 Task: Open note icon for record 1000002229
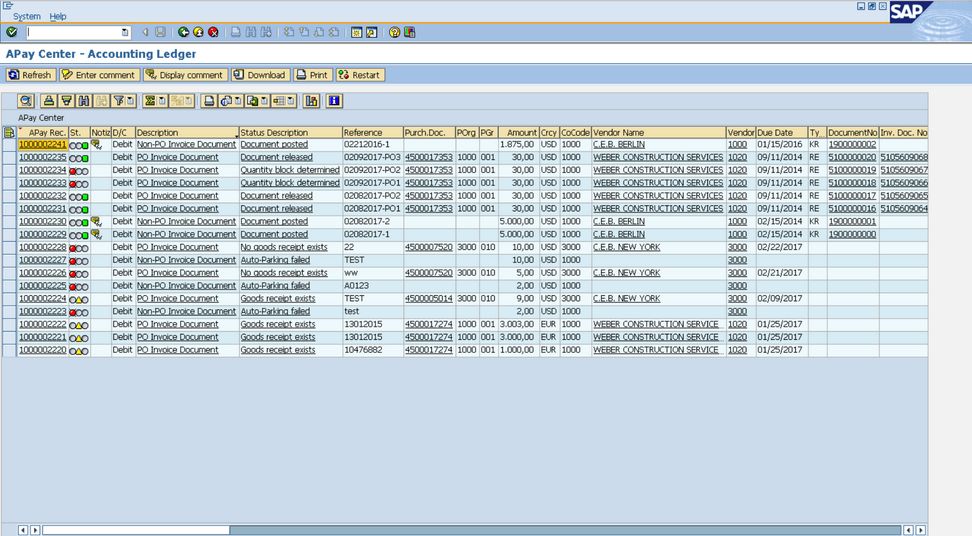pyautogui.click(x=96, y=234)
